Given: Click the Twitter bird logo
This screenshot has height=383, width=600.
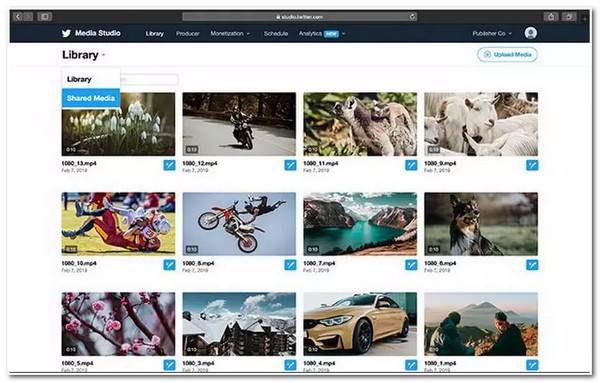Looking at the screenshot, I should 66,33.
